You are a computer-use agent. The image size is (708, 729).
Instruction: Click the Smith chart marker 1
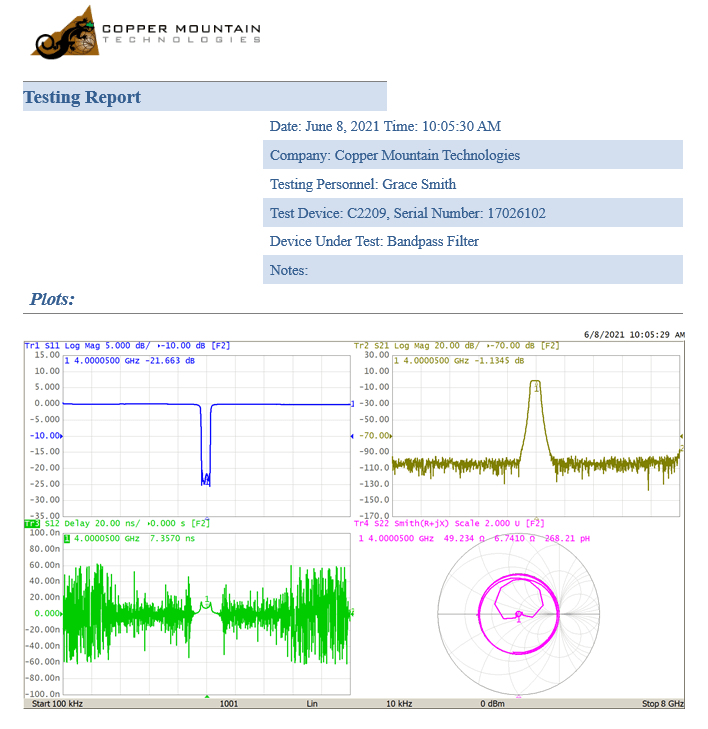[519, 617]
